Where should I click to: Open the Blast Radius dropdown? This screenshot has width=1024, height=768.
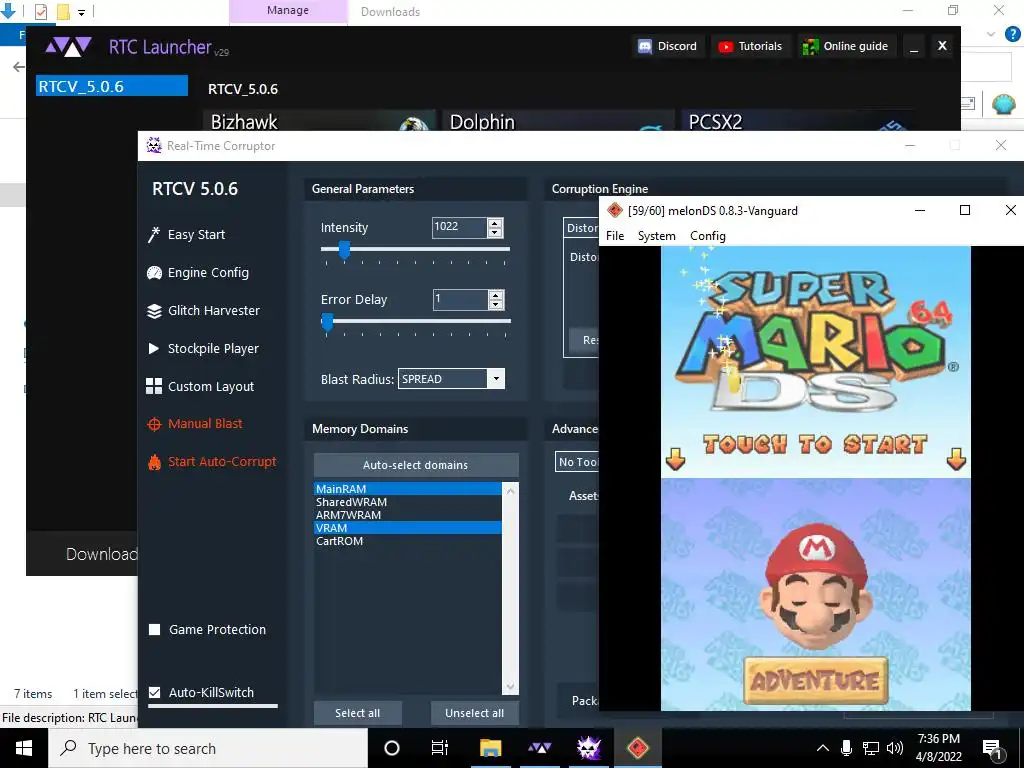pos(496,379)
